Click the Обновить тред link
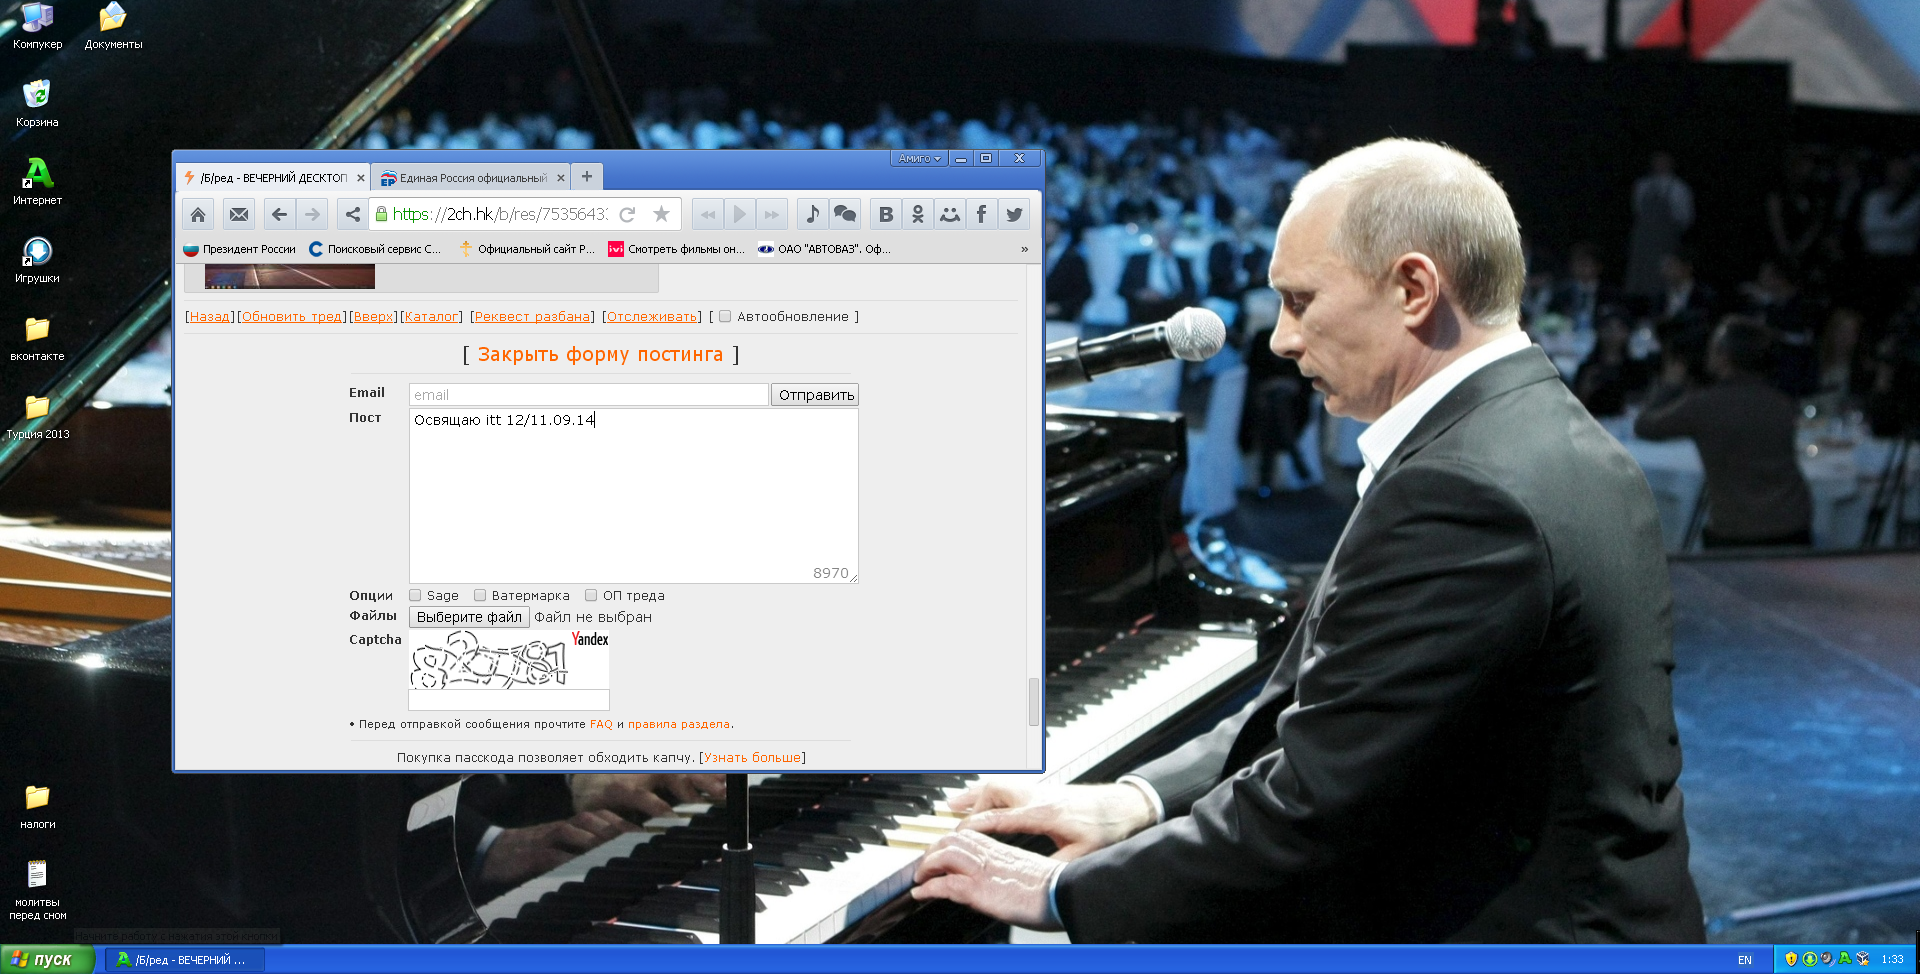Screen dimensions: 1920x974 tap(292, 317)
